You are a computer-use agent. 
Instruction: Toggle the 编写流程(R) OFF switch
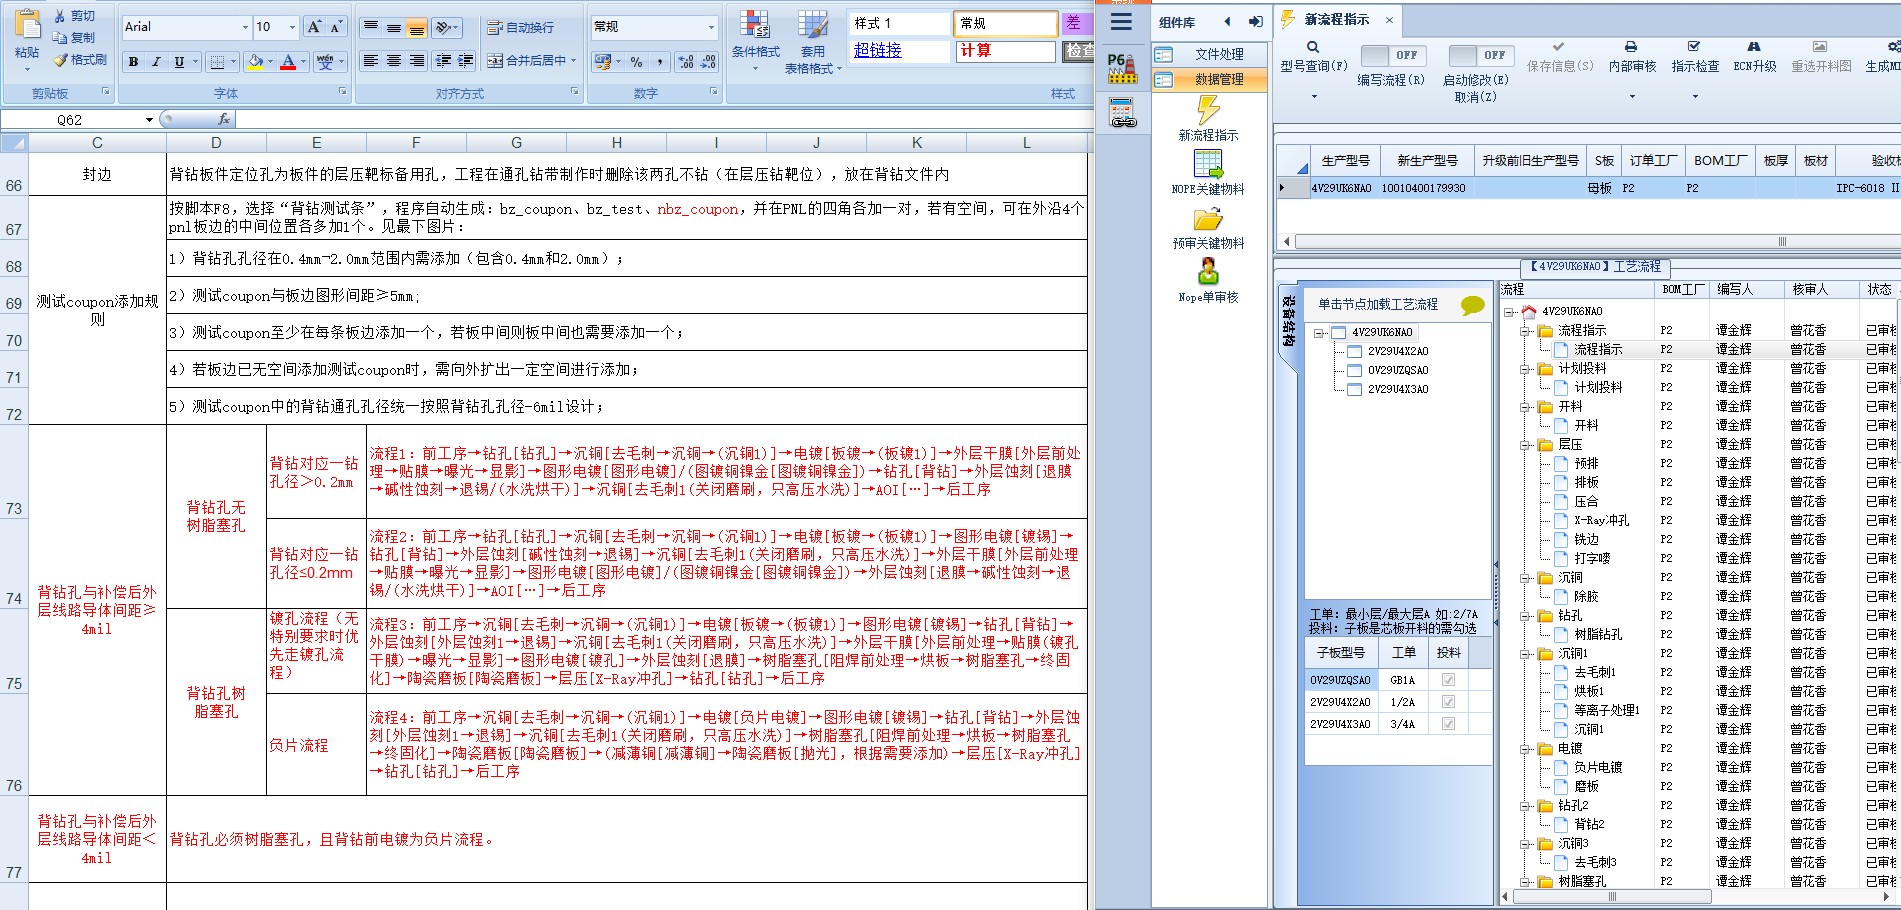1392,55
